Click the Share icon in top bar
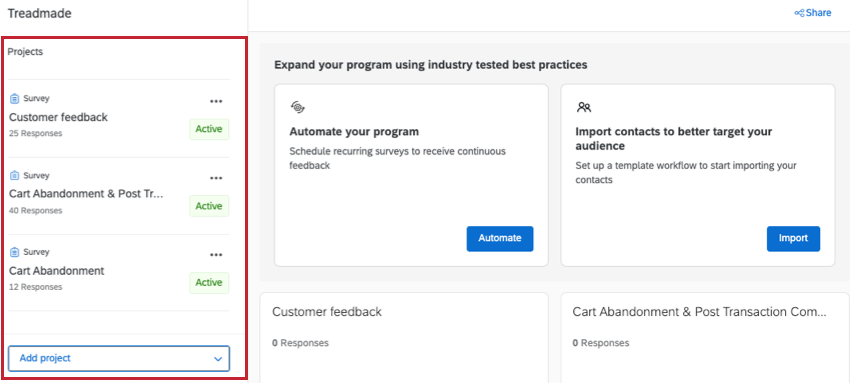Viewport: 850px width, 383px height. pos(799,13)
